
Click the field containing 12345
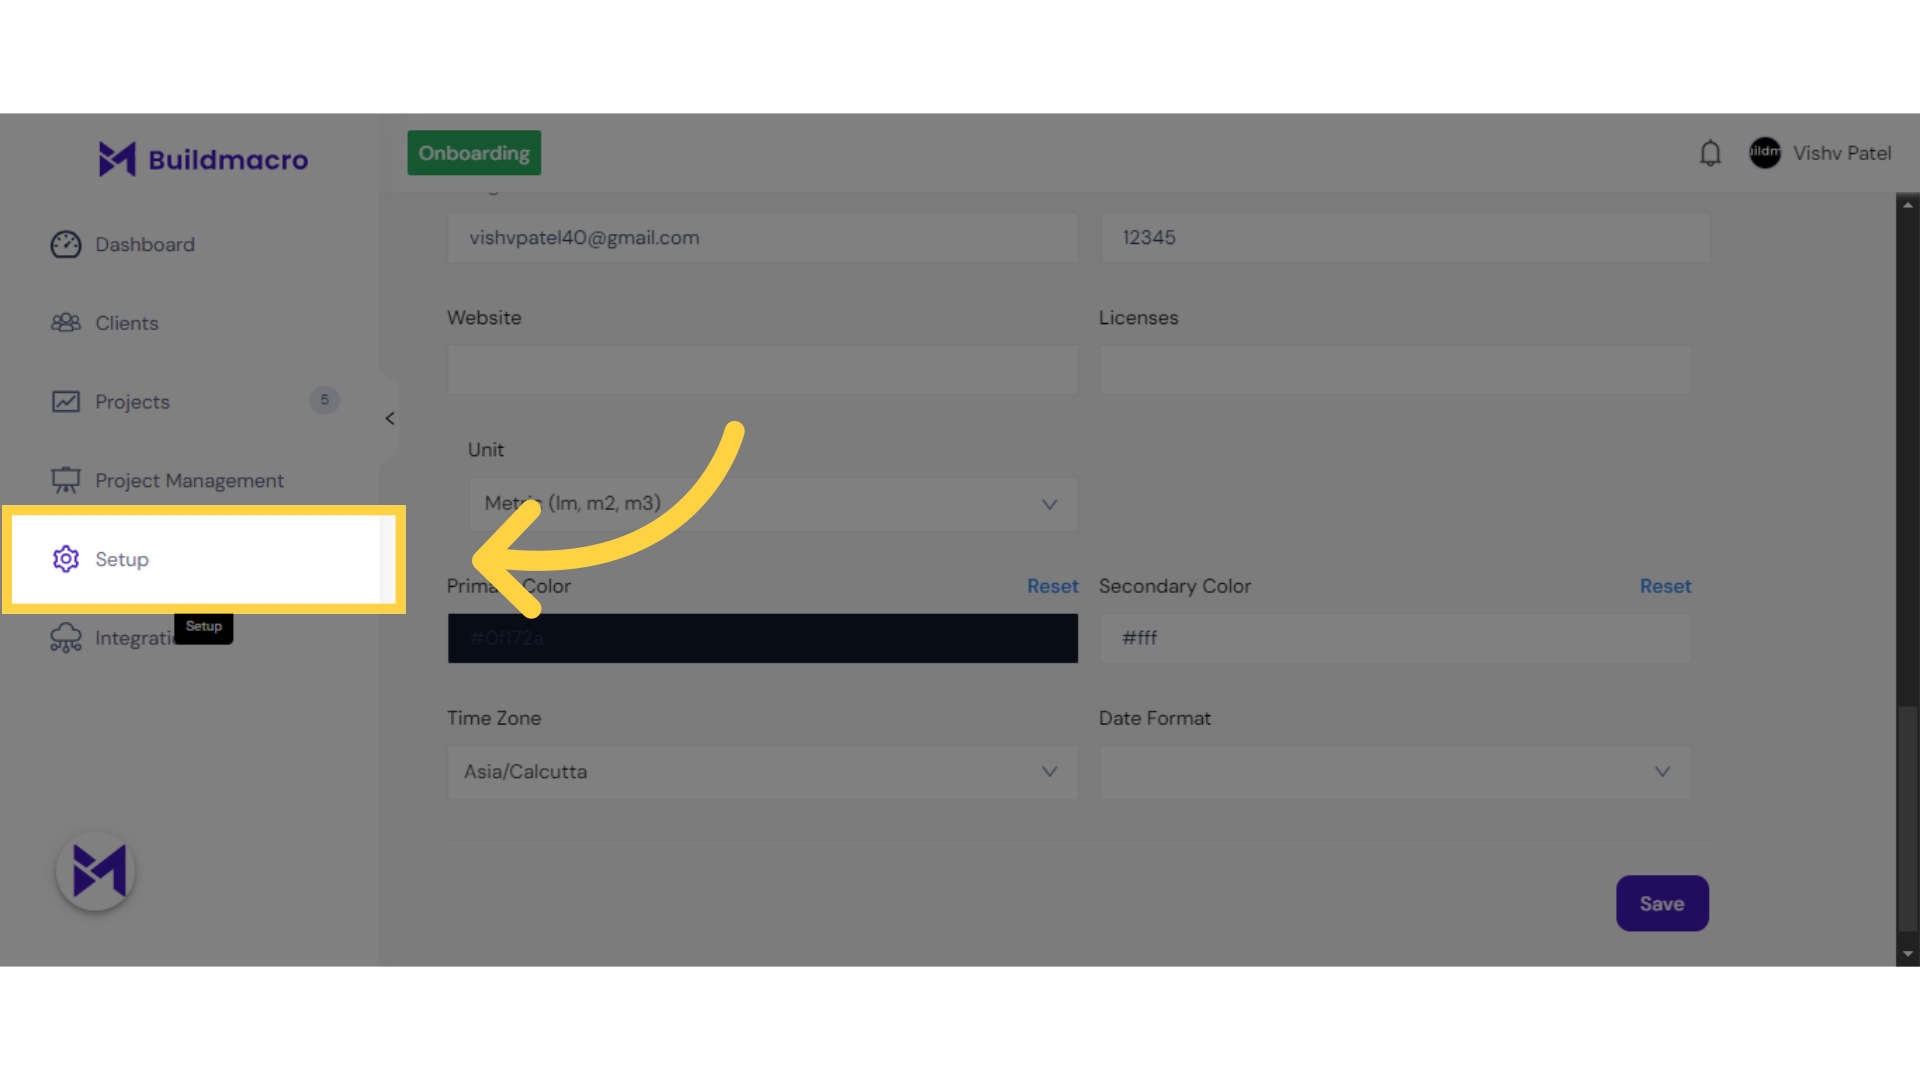coord(1405,238)
